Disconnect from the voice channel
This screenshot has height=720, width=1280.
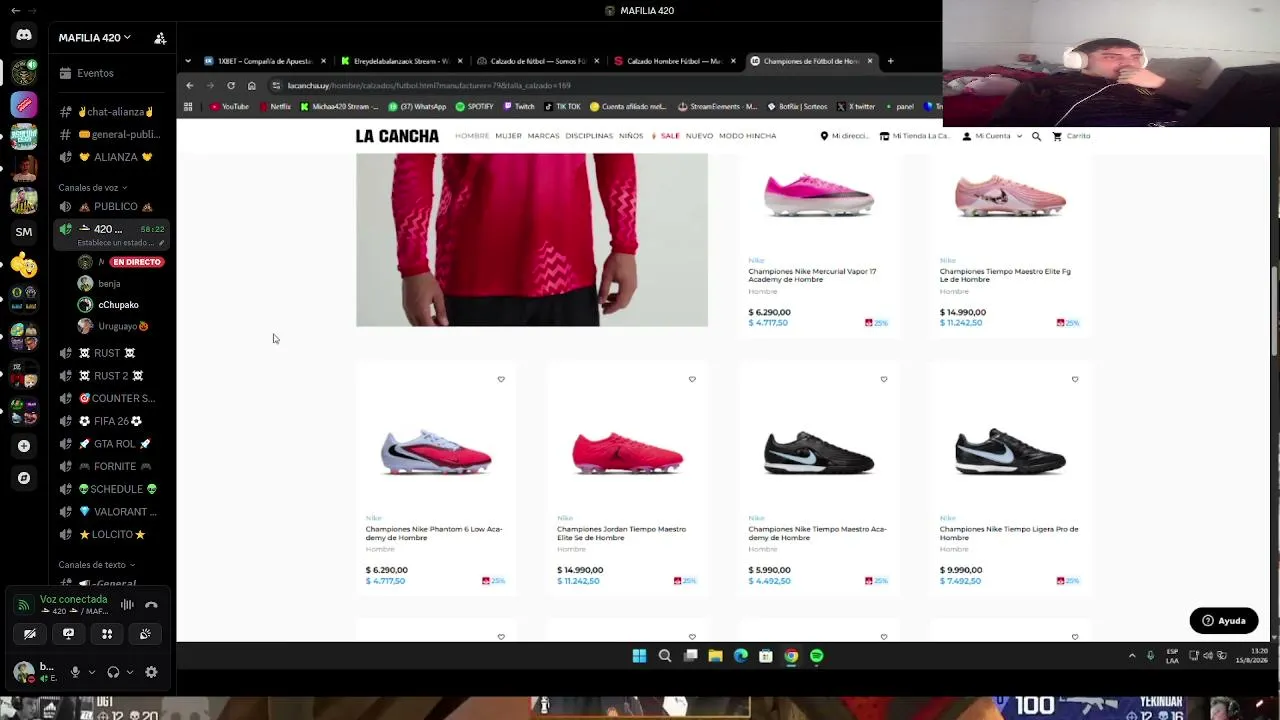pos(151,605)
